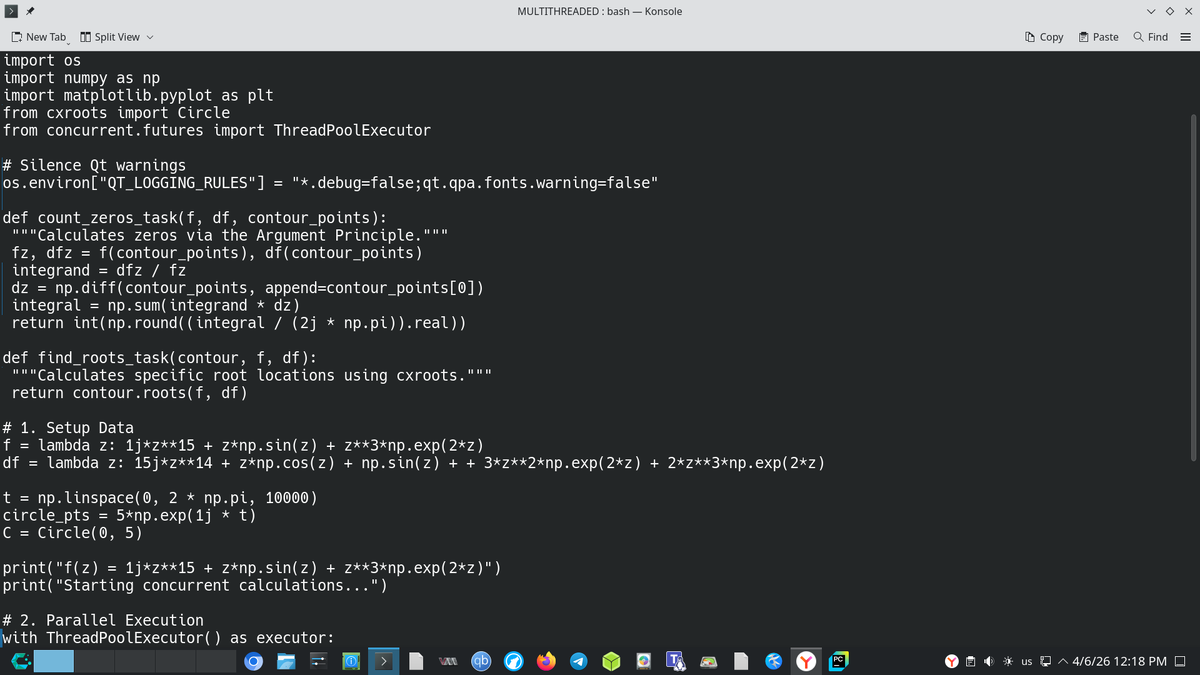Click 'with ThreadPoolExecutor() as executor:' line
1200x675 pixels.
tap(169, 638)
